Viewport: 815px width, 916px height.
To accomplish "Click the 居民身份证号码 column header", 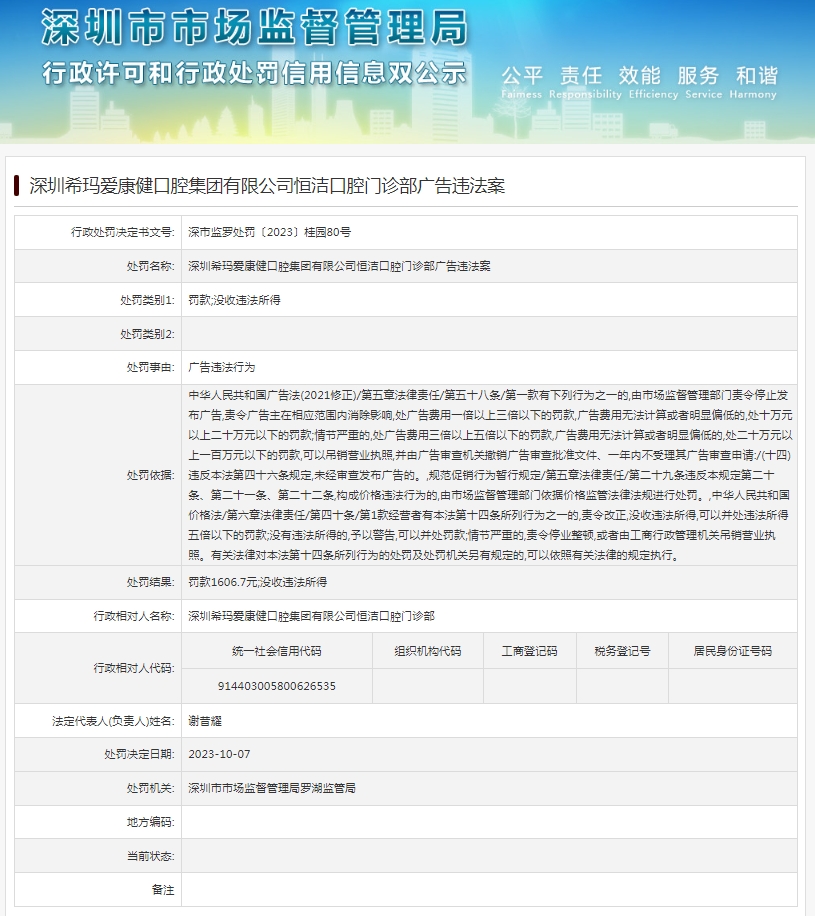I will [733, 651].
